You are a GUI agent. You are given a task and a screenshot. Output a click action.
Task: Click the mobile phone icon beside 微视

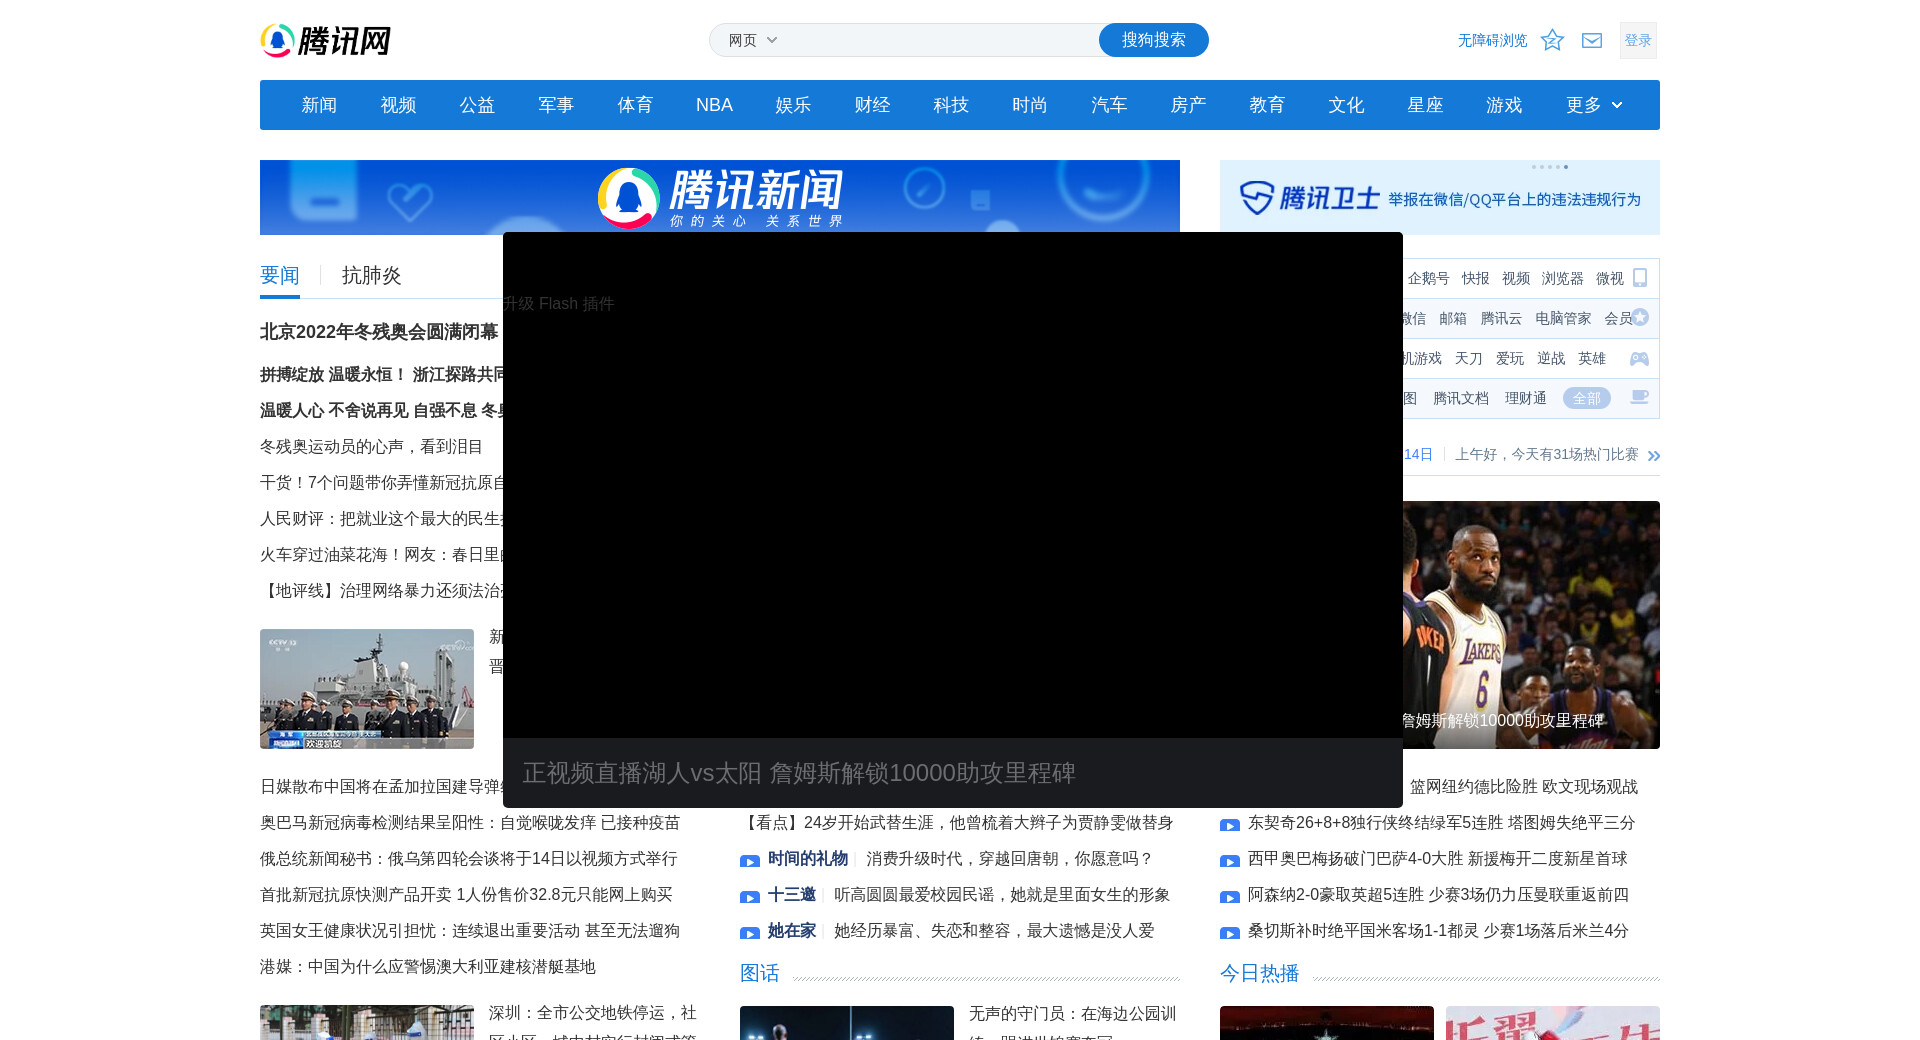(x=1640, y=278)
